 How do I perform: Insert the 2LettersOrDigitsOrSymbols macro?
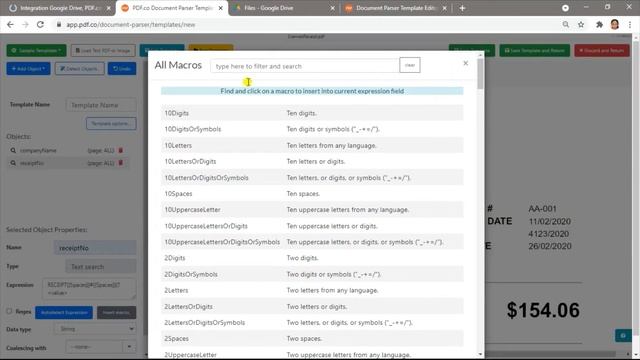click(x=312, y=322)
